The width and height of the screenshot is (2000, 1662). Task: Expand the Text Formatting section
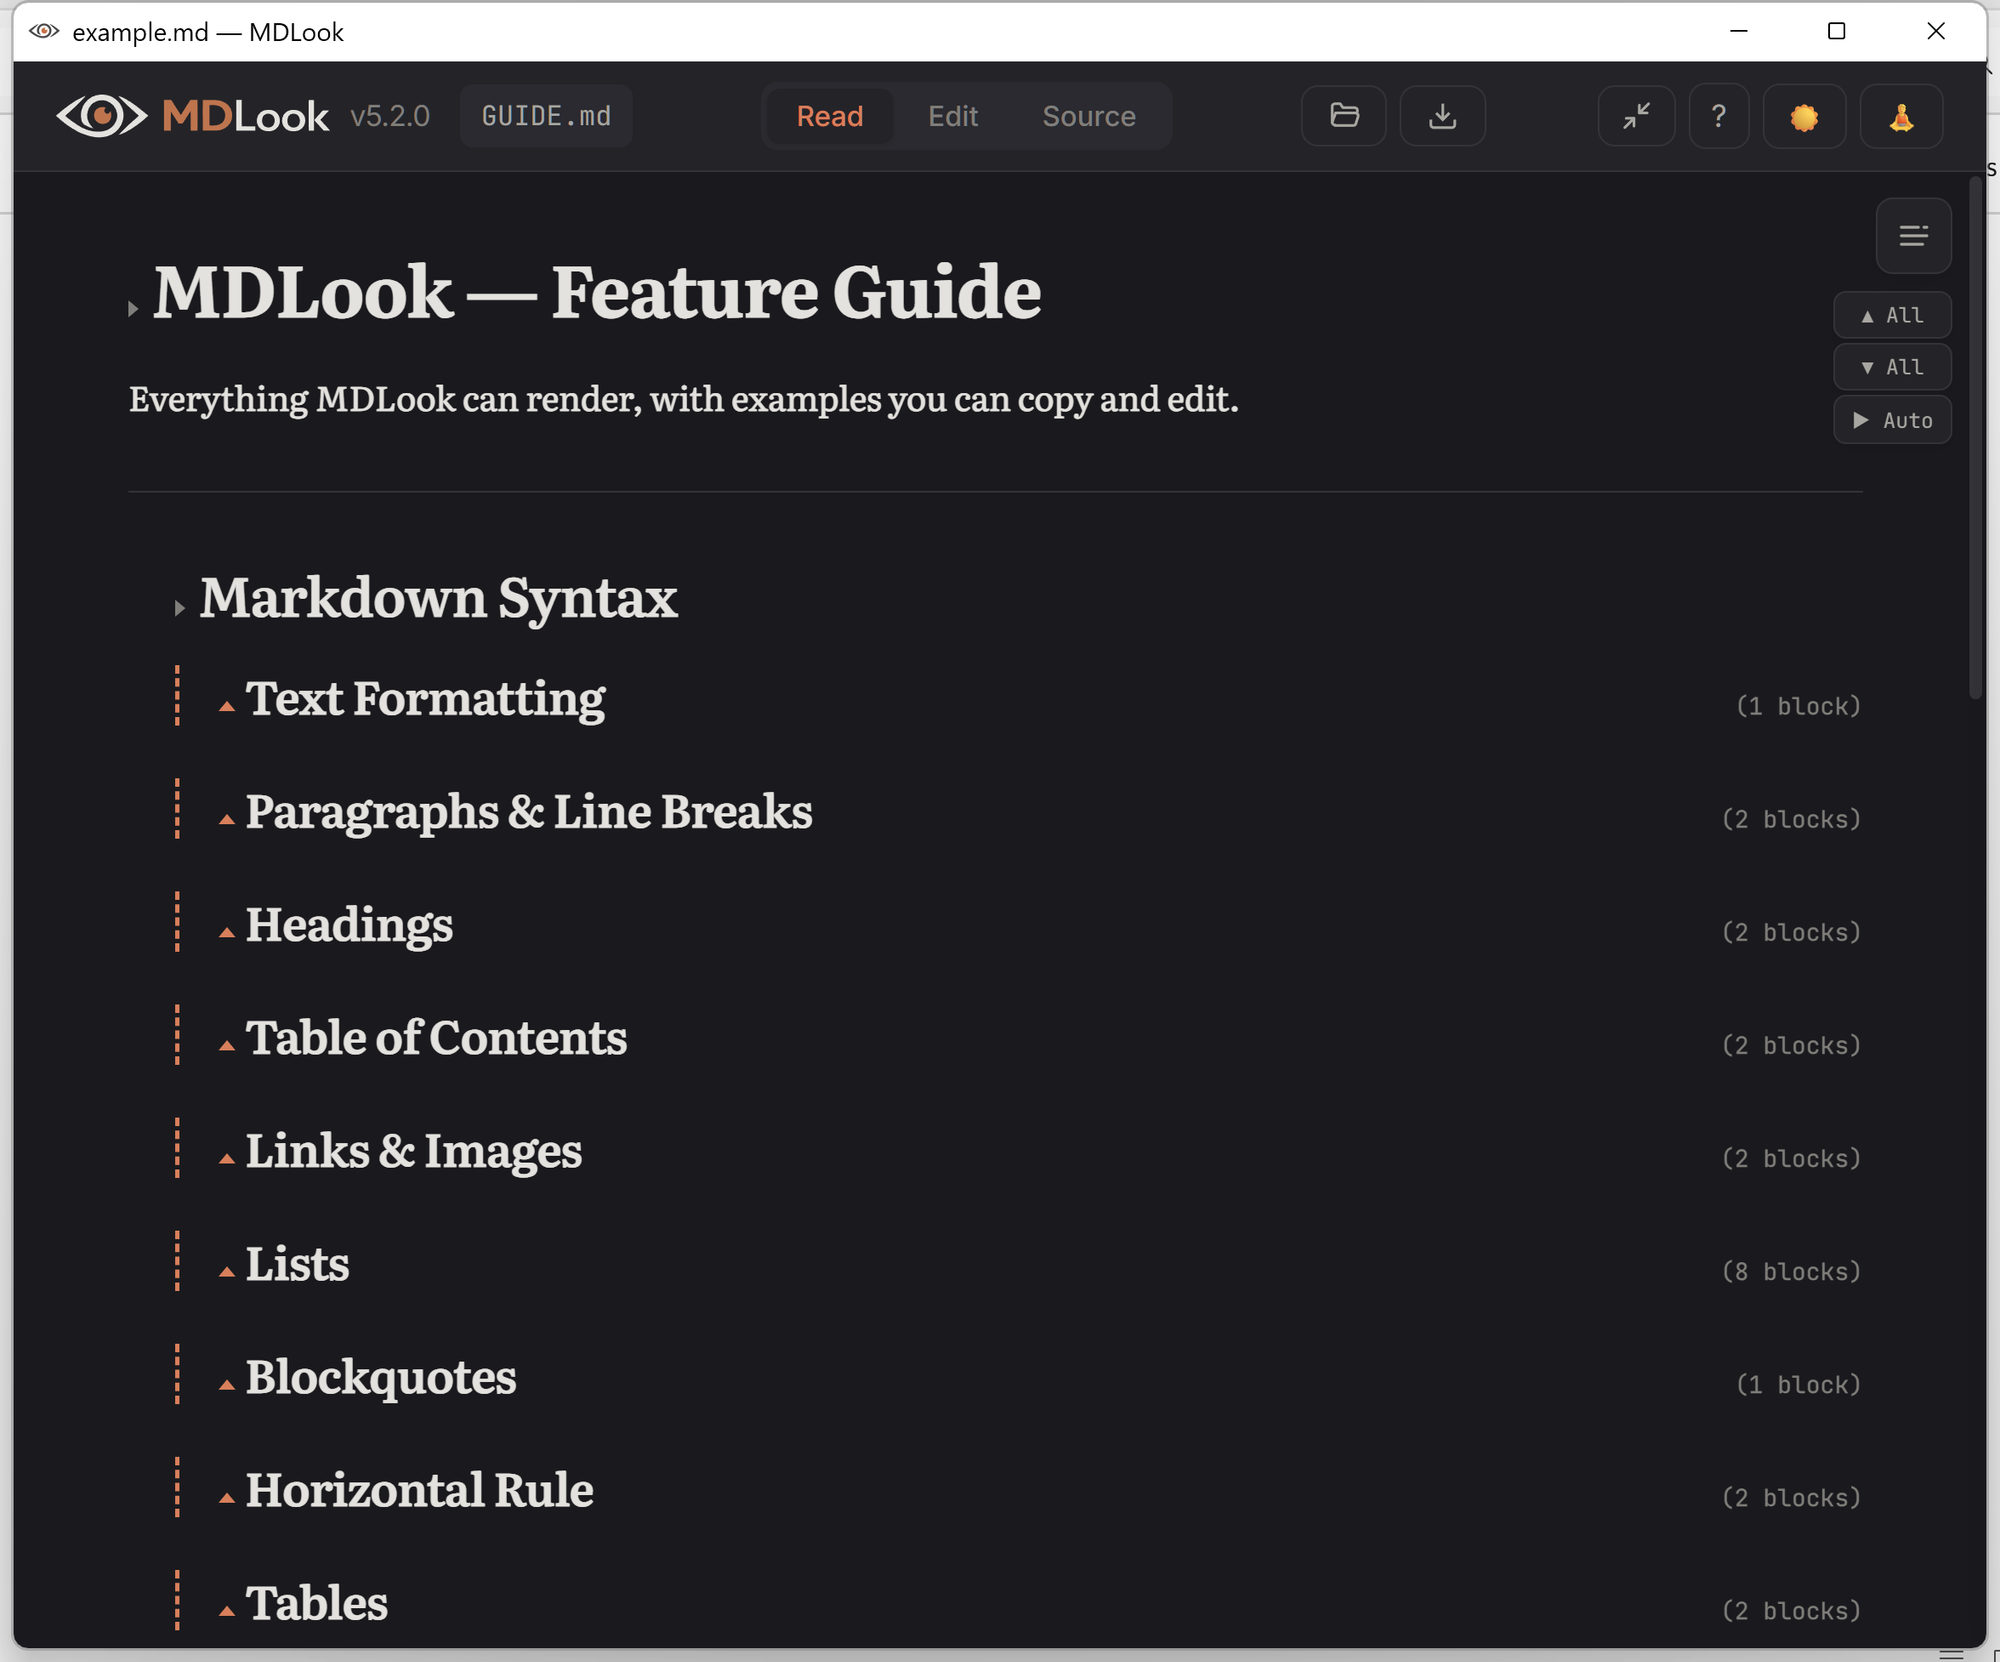click(227, 706)
